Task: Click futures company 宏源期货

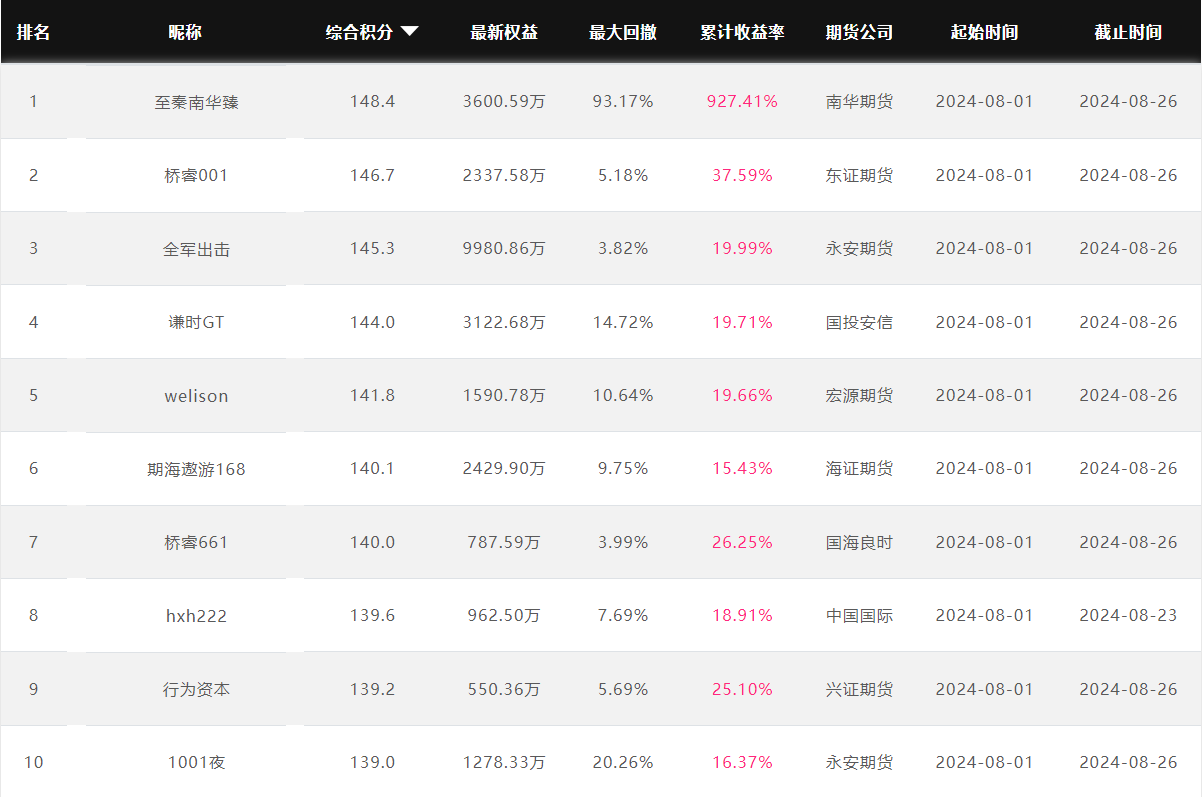Action: click(859, 396)
